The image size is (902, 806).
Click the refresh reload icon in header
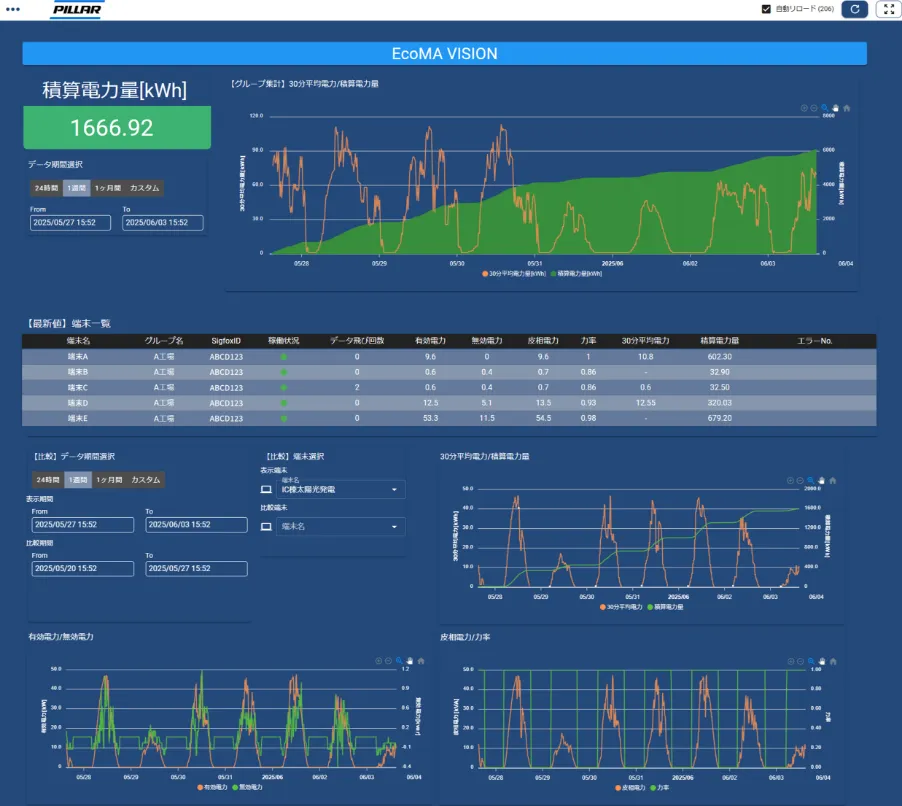coord(854,9)
